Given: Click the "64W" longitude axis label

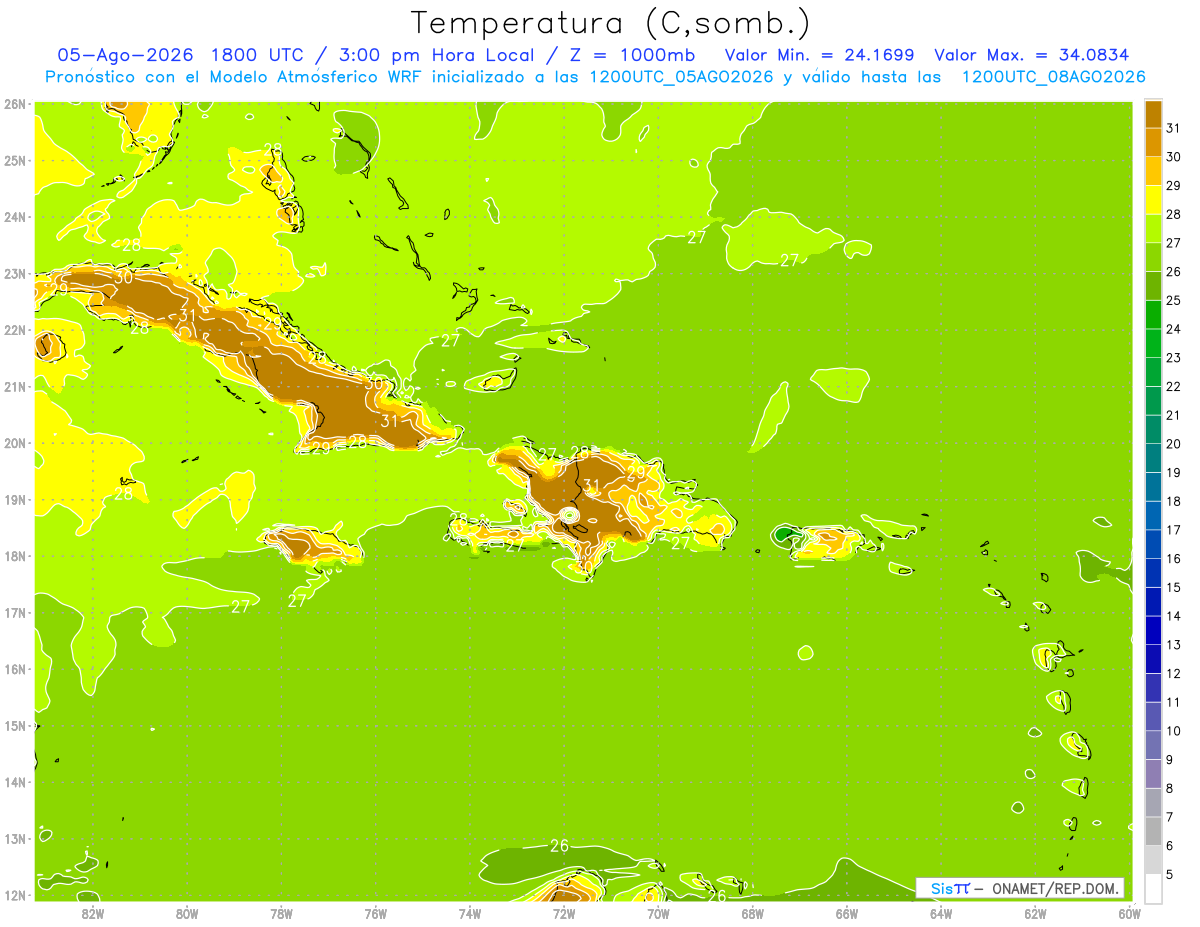Looking at the screenshot, I should 941,913.
